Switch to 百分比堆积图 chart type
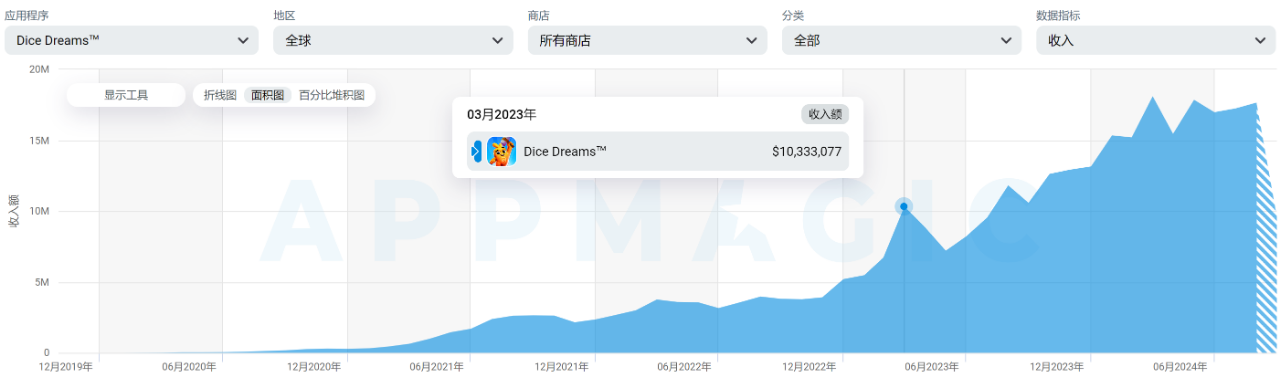The image size is (1280, 378). point(332,95)
